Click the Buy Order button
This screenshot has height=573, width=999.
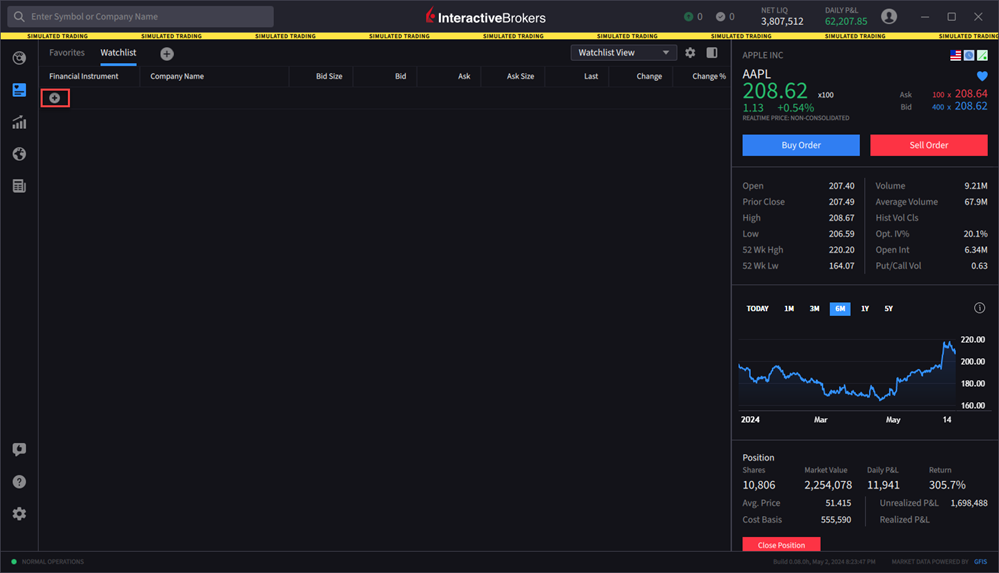801,145
